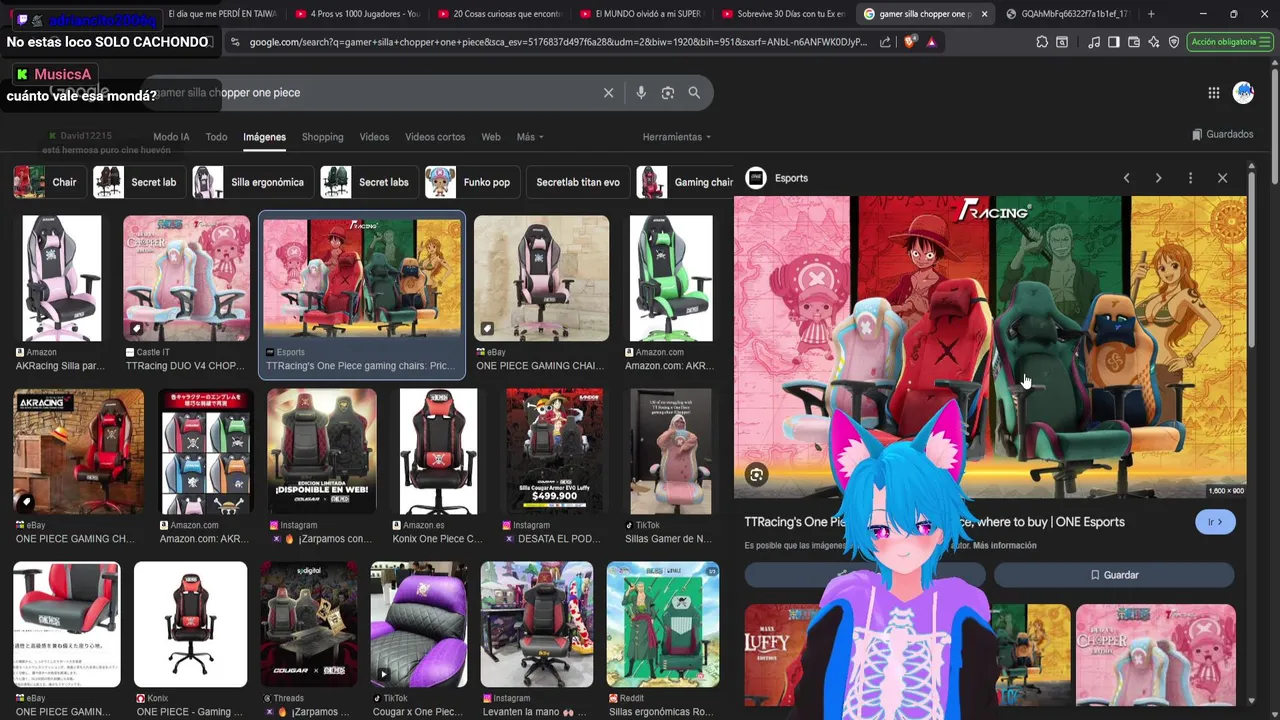
Task: Filter images by Secretlab titan evo chip
Action: pyautogui.click(x=578, y=182)
